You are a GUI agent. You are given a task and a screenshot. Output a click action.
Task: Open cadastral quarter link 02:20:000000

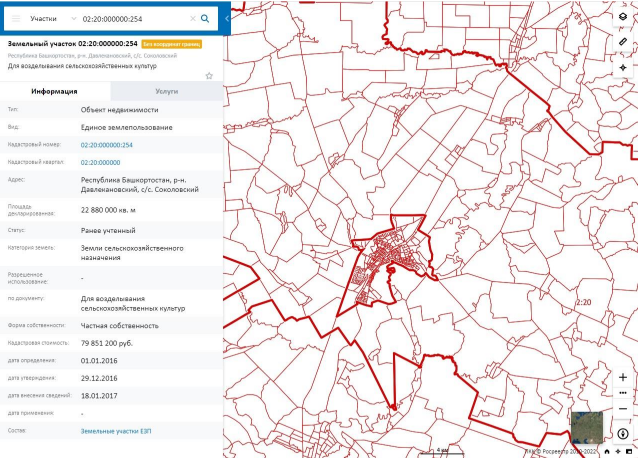tap(100, 161)
